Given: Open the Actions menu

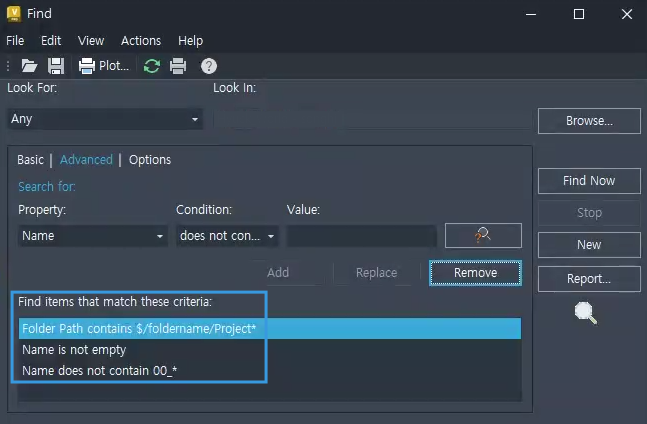Looking at the screenshot, I should [x=141, y=41].
